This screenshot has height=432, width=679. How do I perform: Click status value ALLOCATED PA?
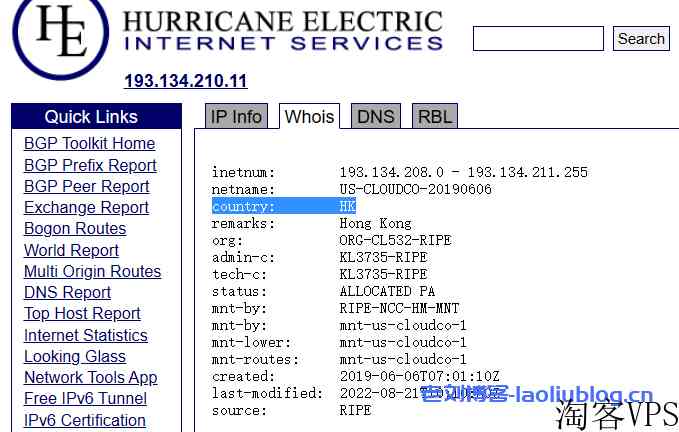(x=387, y=291)
